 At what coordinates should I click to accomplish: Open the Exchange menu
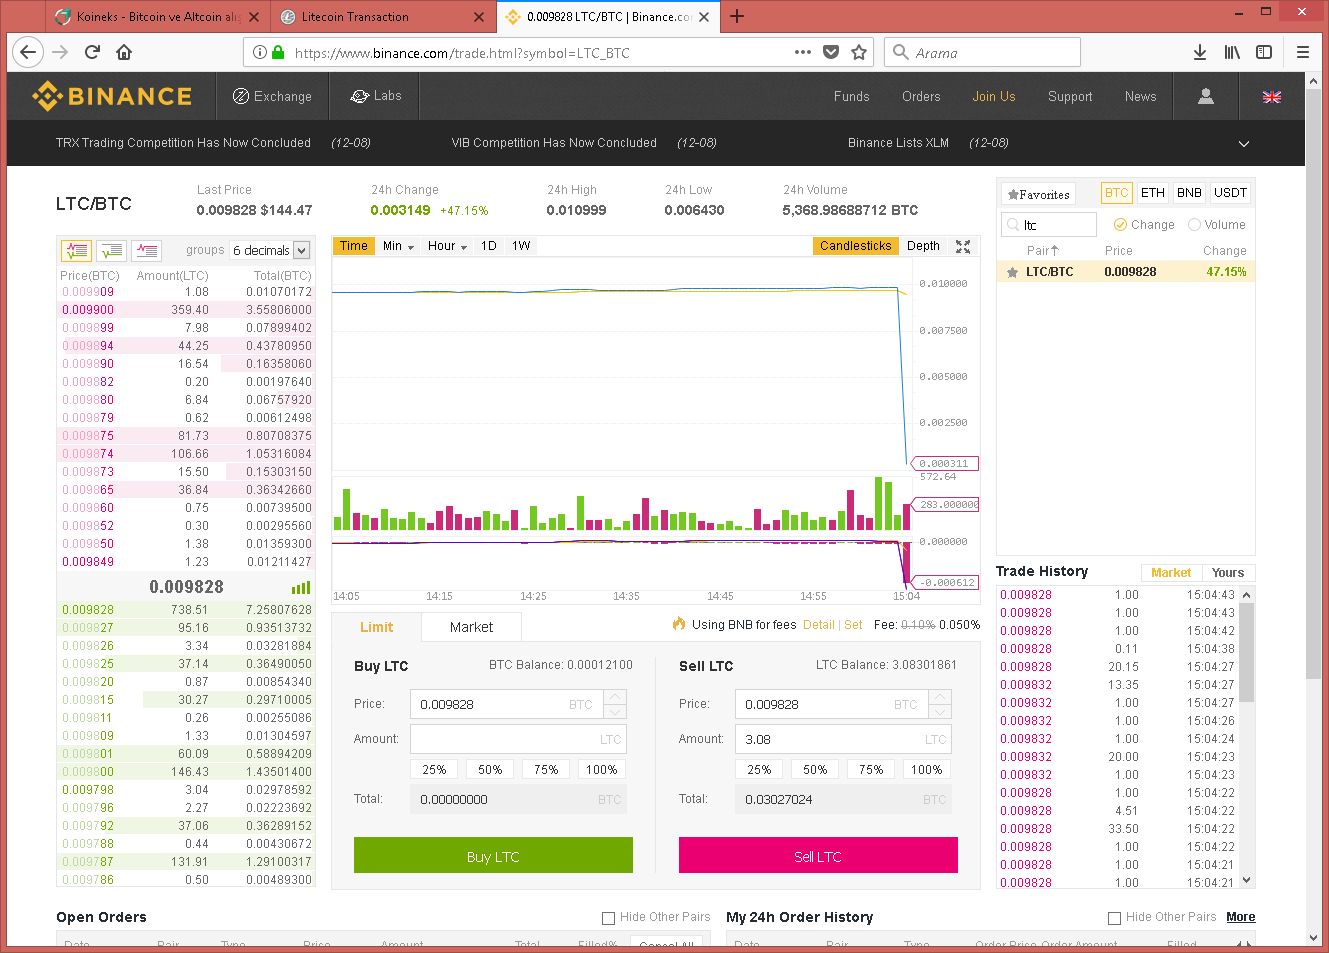coord(272,96)
